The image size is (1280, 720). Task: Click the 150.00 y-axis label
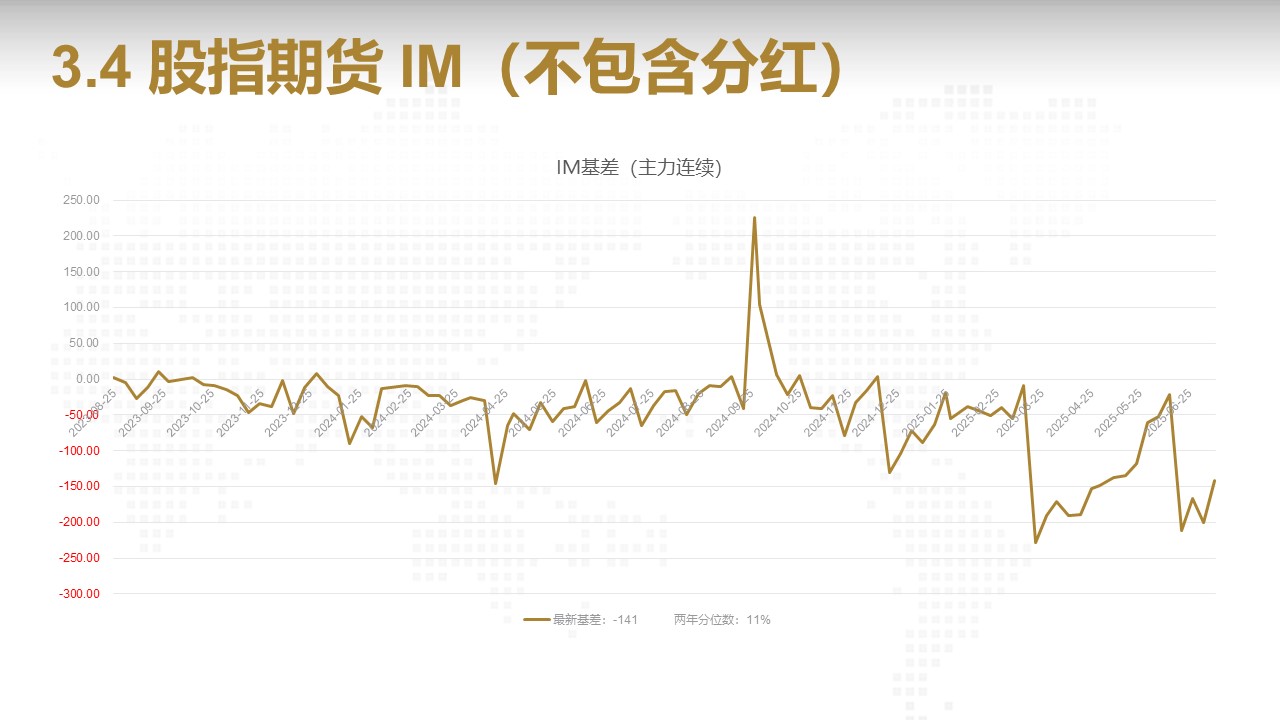click(80, 272)
